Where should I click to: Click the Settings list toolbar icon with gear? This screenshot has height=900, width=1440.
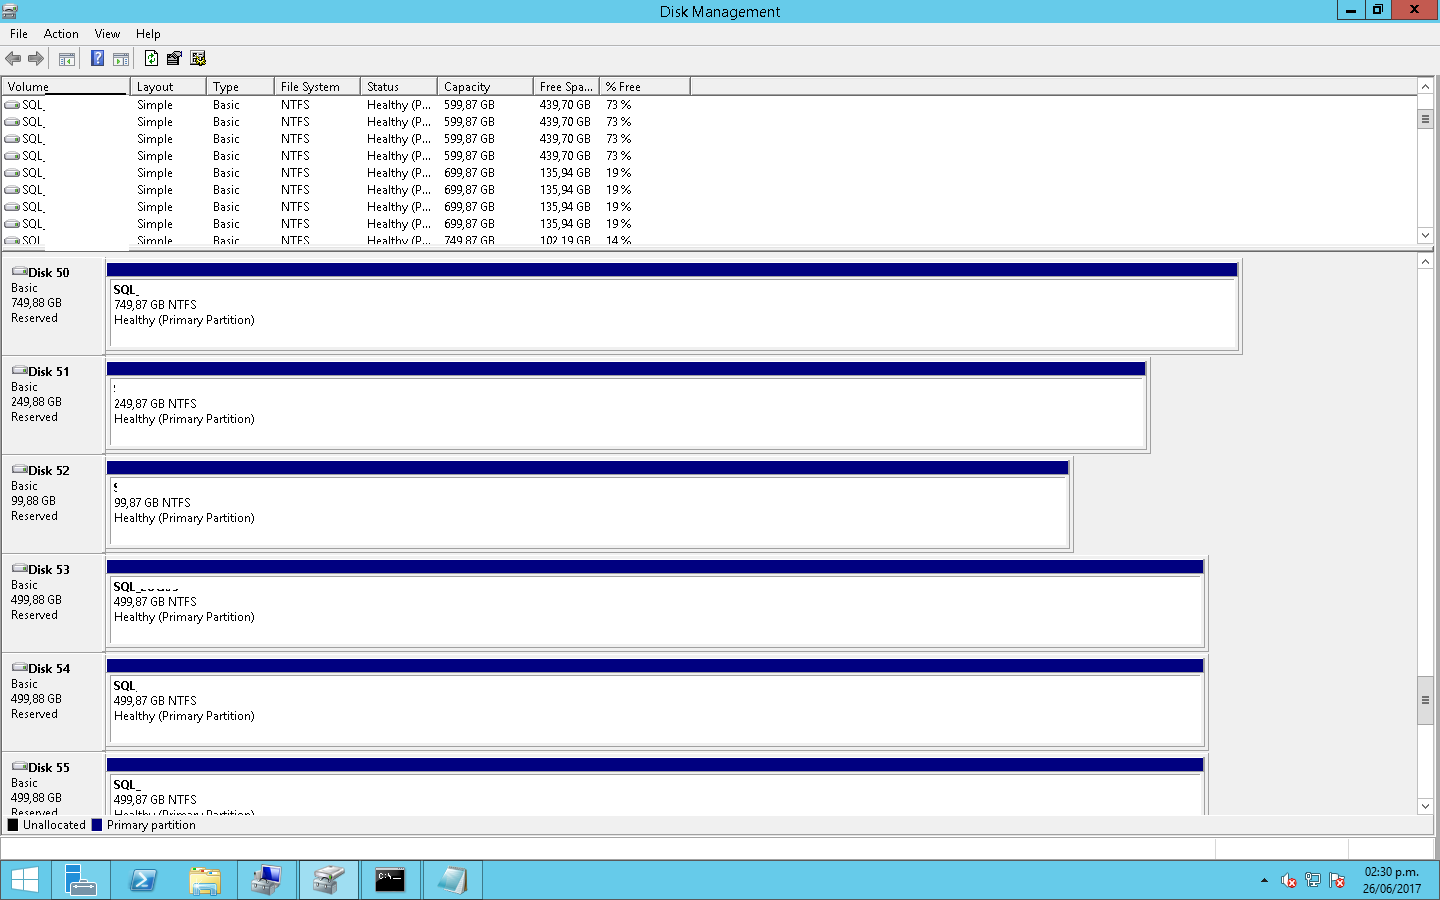[x=198, y=59]
